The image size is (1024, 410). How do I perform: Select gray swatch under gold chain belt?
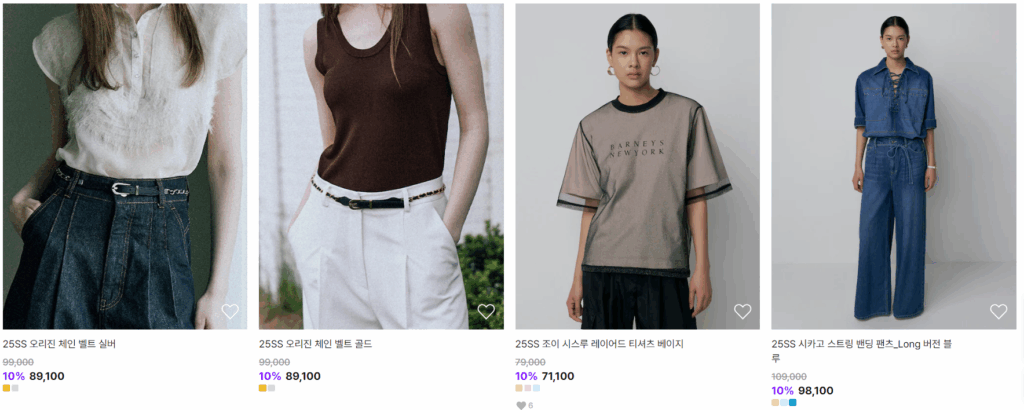pyautogui.click(x=271, y=388)
